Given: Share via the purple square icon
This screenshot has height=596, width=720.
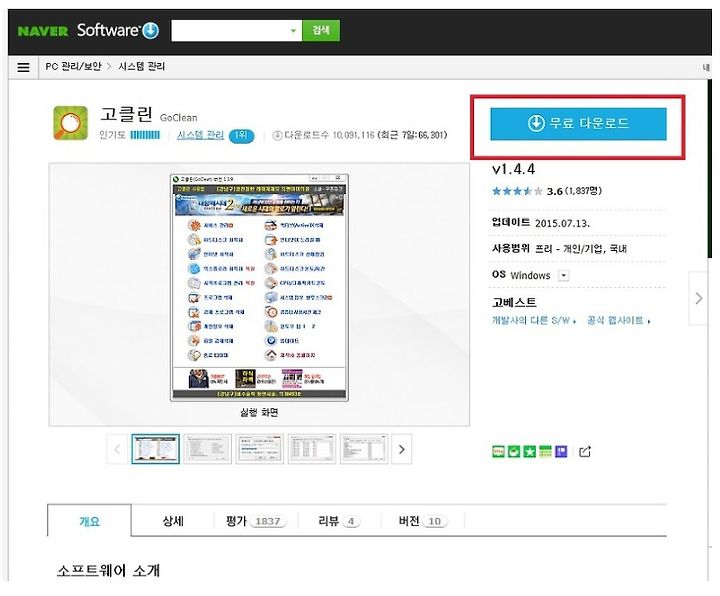Looking at the screenshot, I should click(x=561, y=451).
